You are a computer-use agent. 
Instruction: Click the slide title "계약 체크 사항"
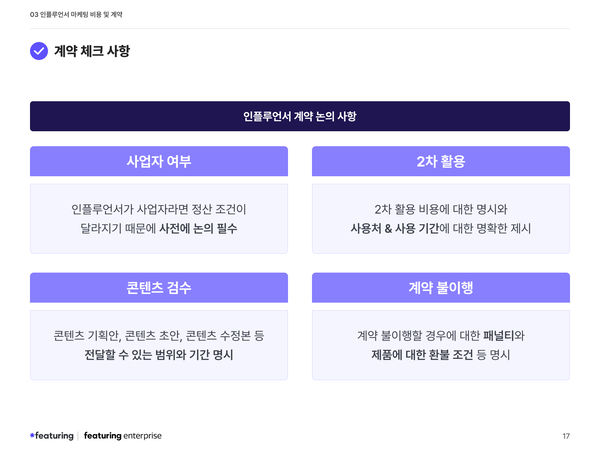click(92, 51)
